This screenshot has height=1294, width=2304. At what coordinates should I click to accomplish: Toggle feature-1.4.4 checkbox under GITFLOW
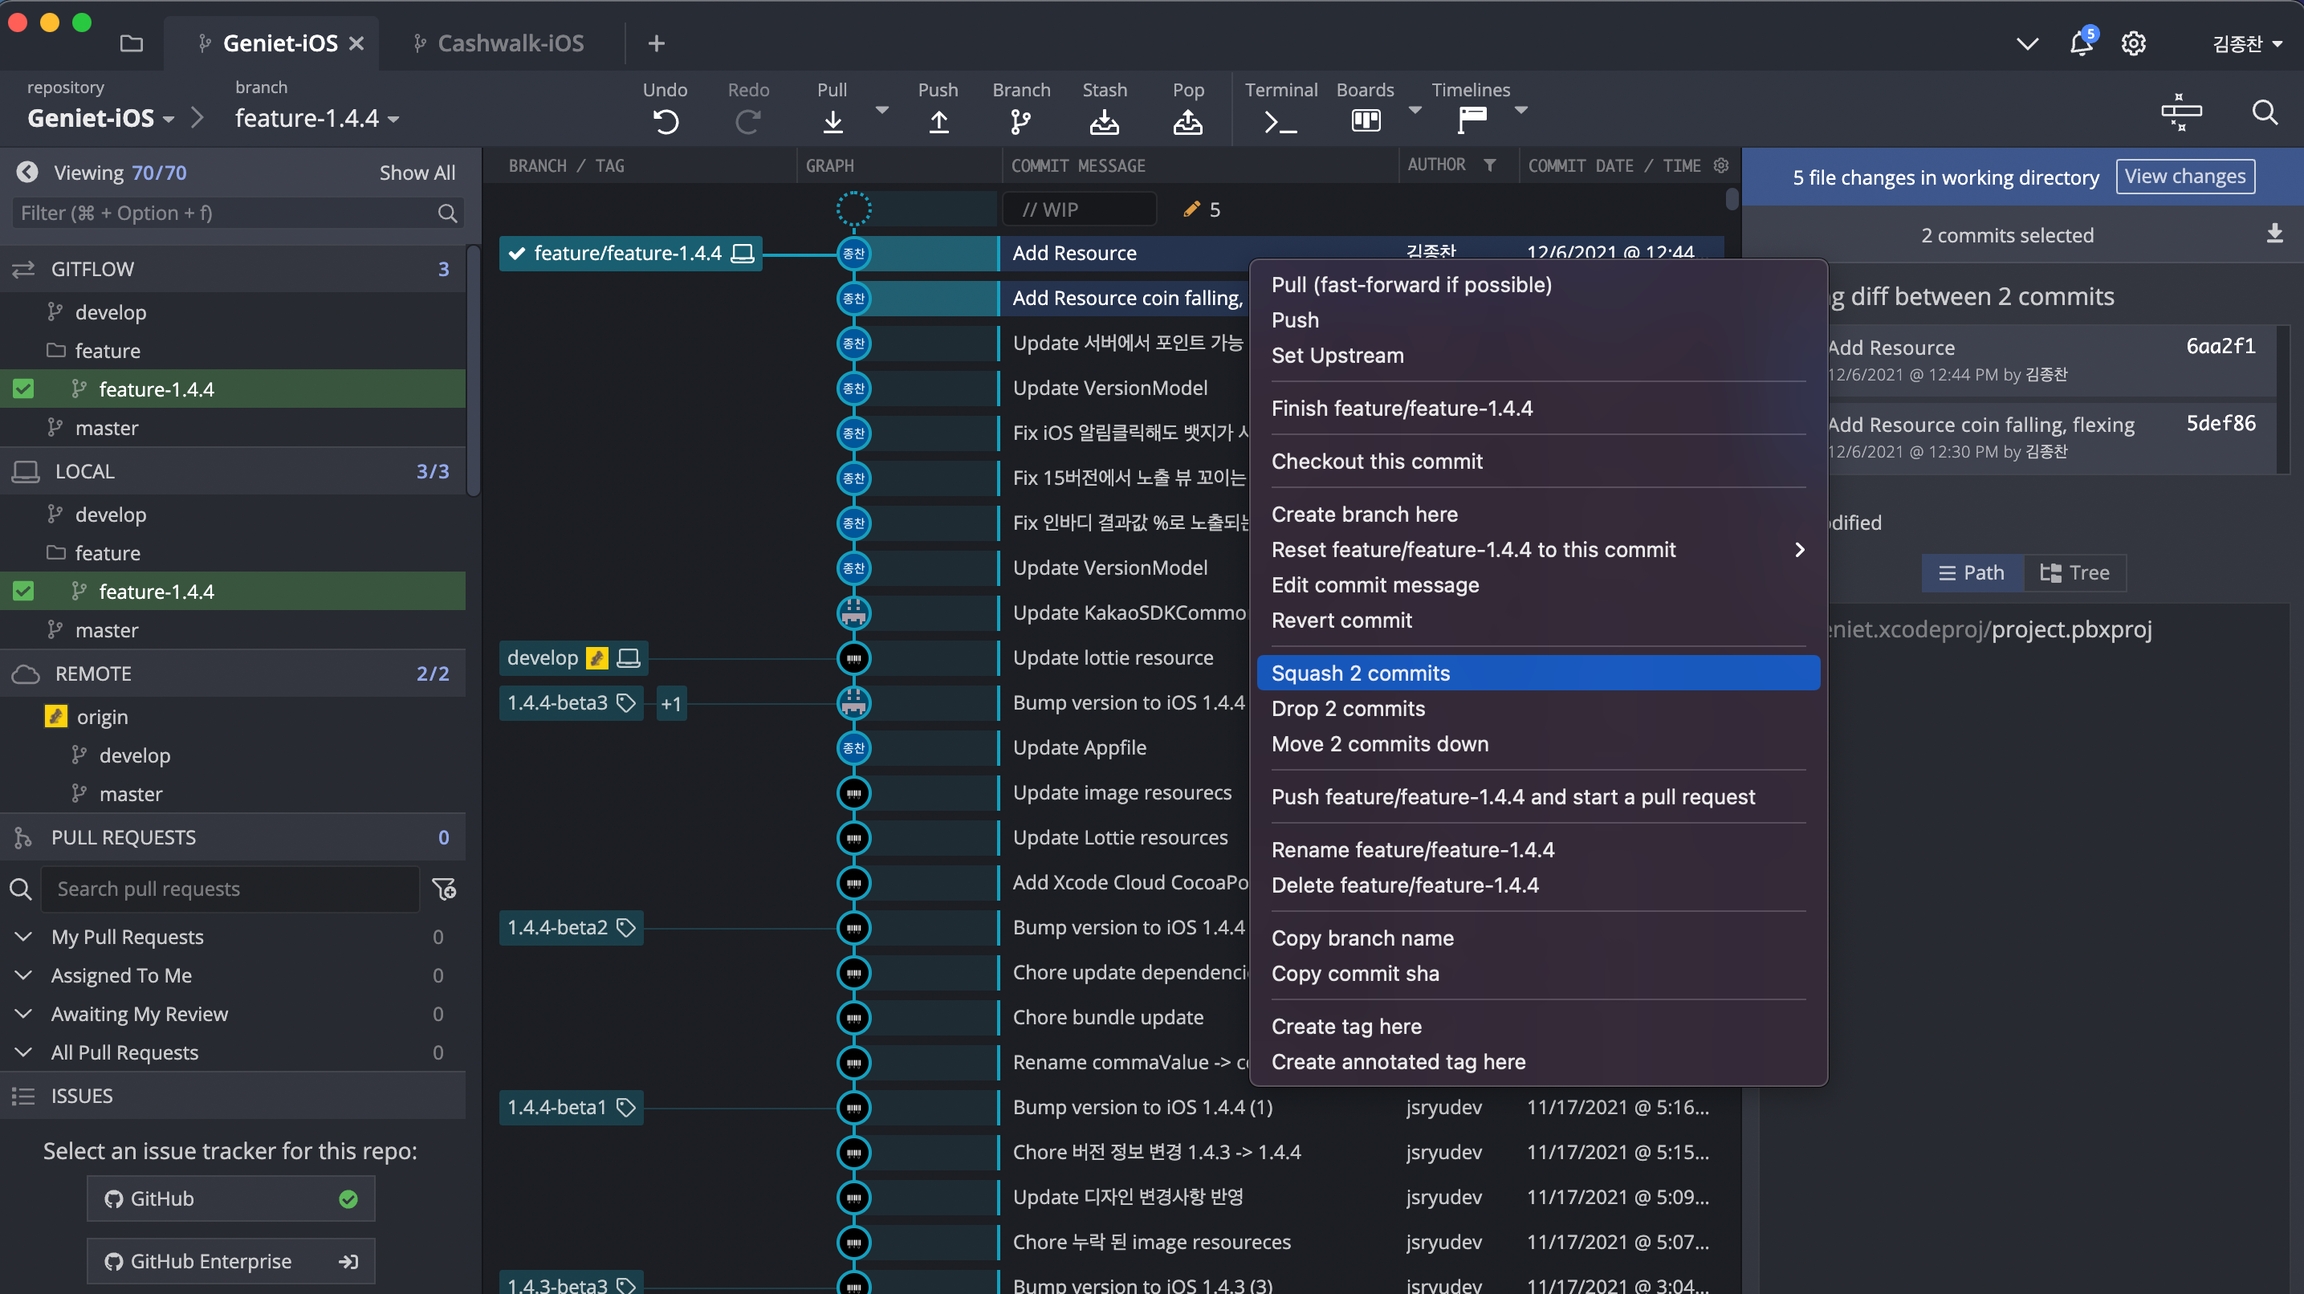tap(23, 389)
